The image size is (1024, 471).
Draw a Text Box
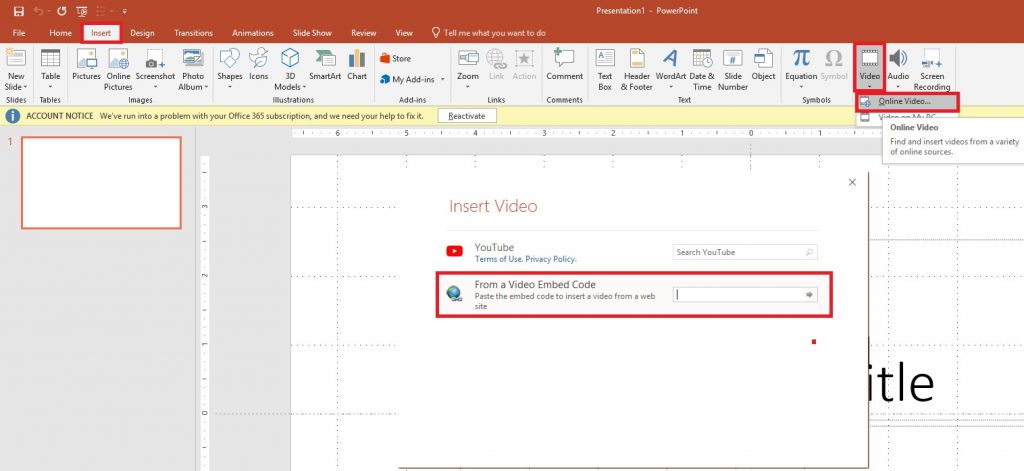coord(605,69)
